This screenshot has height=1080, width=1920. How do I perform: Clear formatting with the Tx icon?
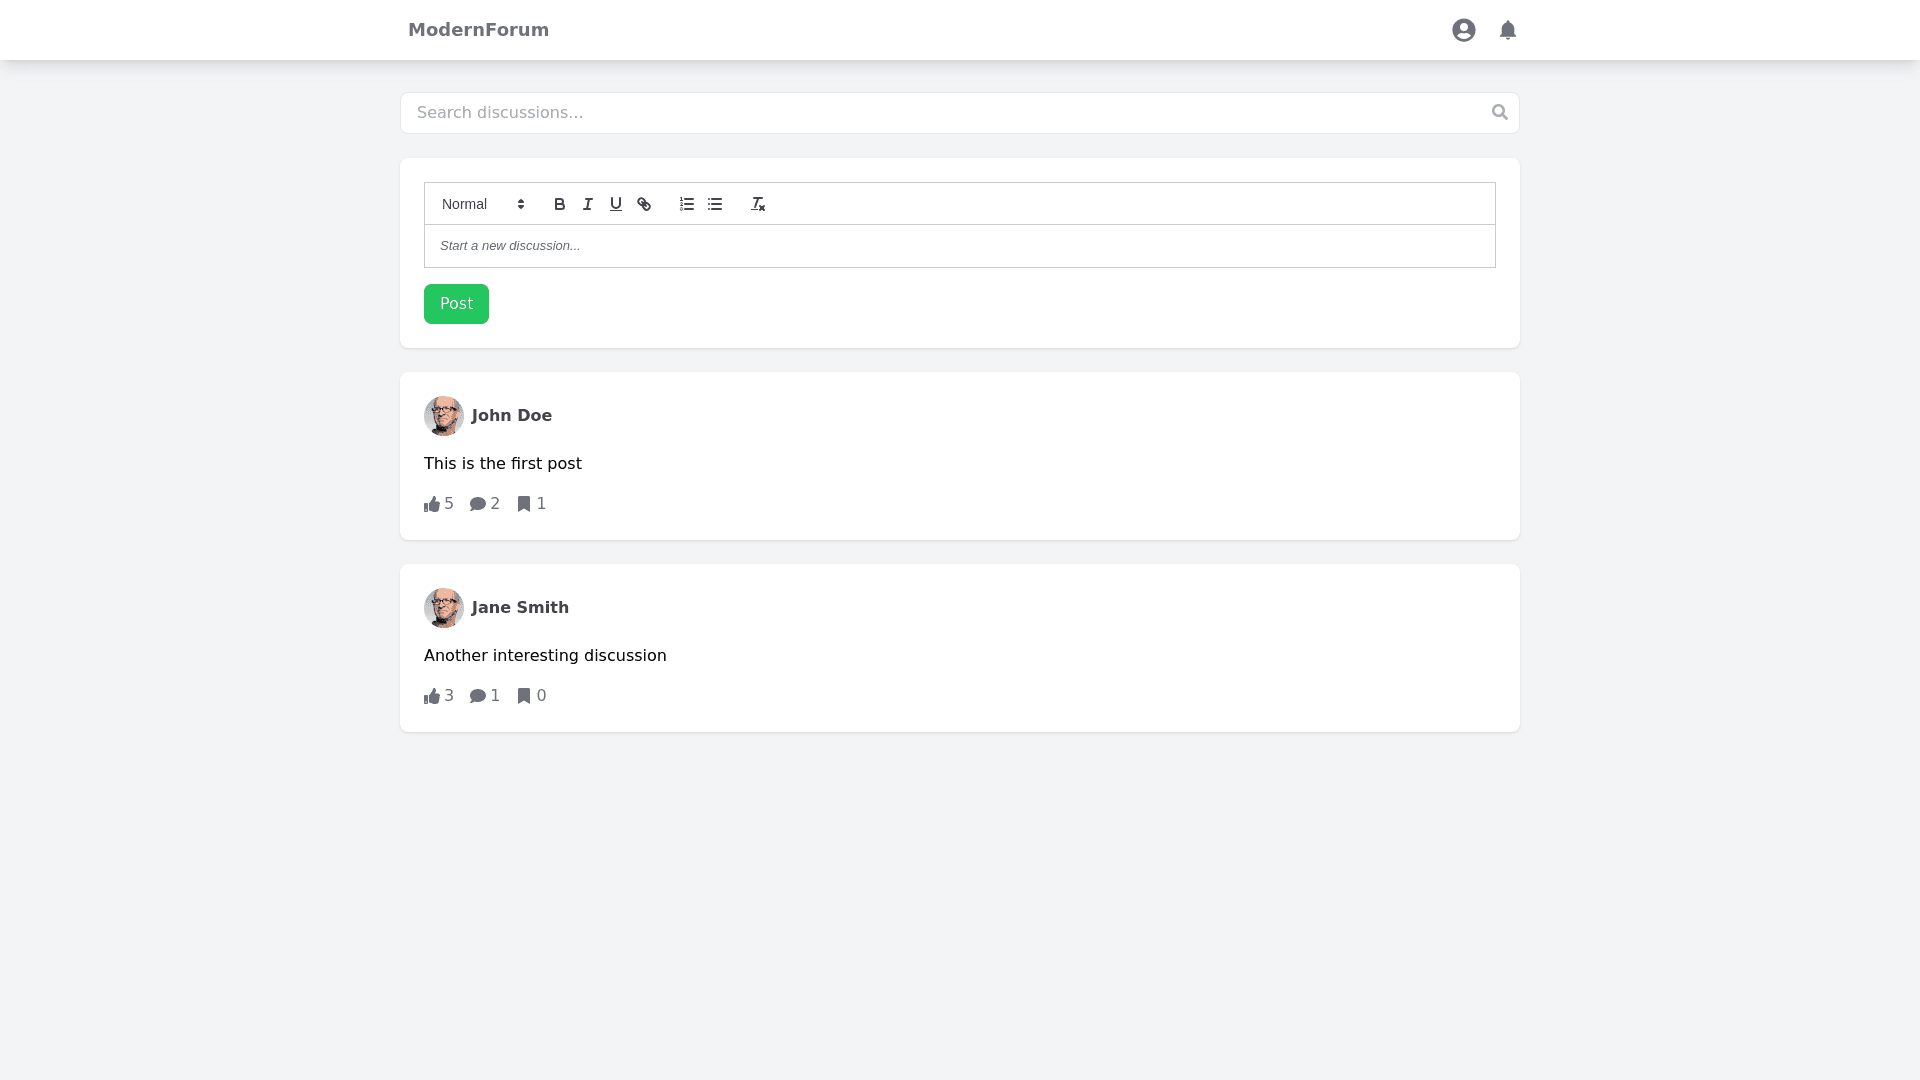(758, 204)
